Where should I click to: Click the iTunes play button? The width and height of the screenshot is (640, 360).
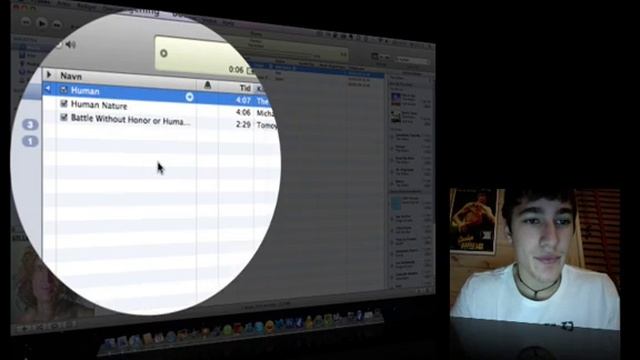[42, 23]
